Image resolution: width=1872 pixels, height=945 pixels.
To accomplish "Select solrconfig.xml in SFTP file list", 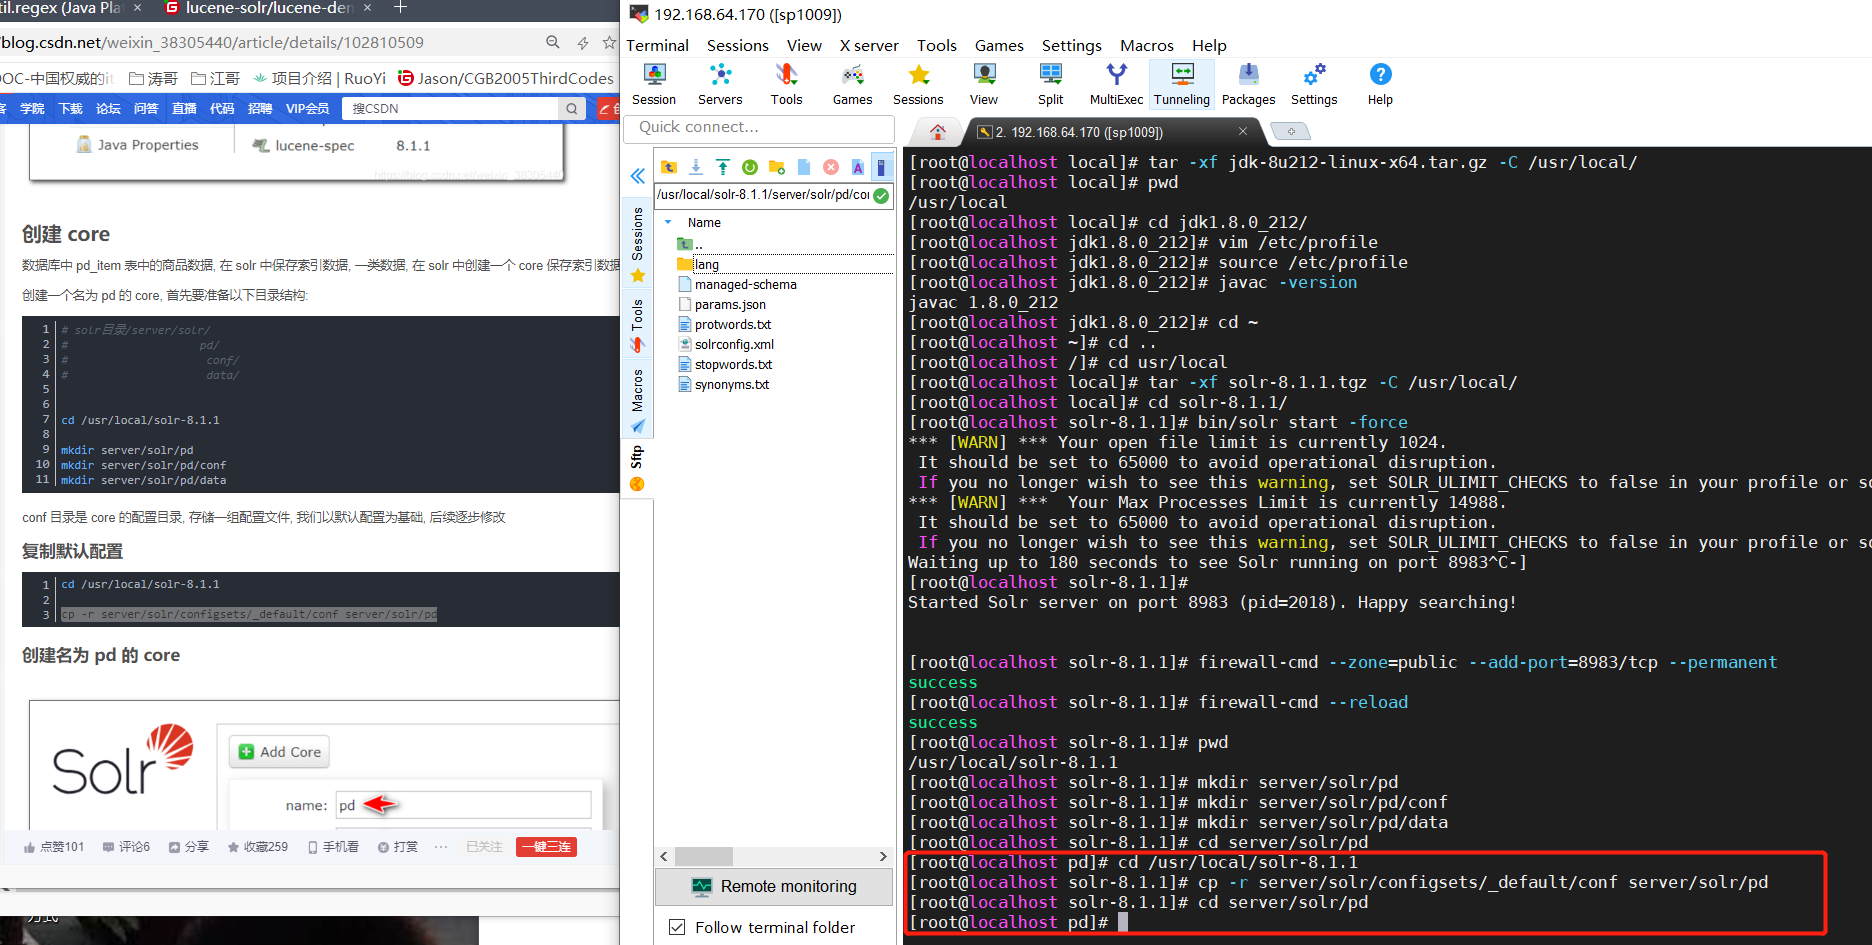I will 734,344.
